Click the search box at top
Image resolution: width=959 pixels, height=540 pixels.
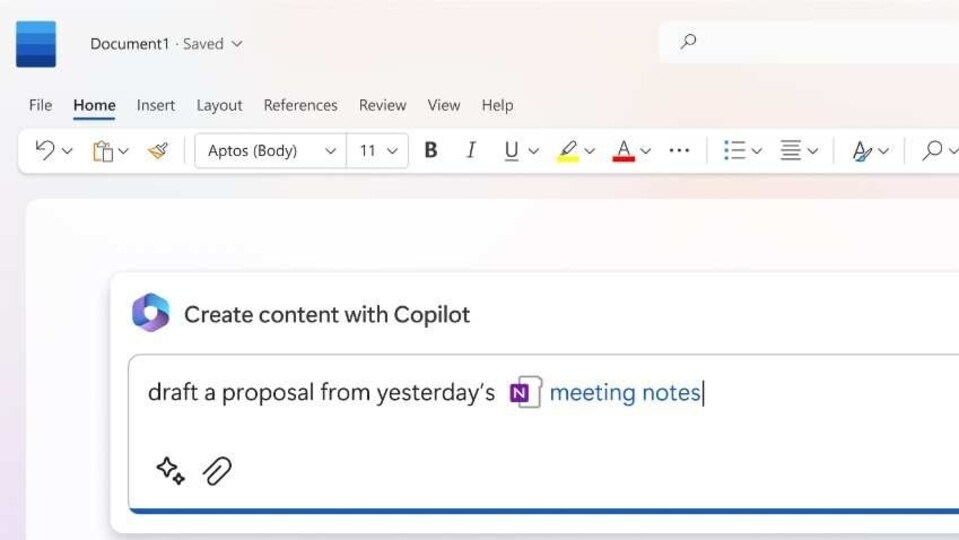click(x=809, y=42)
